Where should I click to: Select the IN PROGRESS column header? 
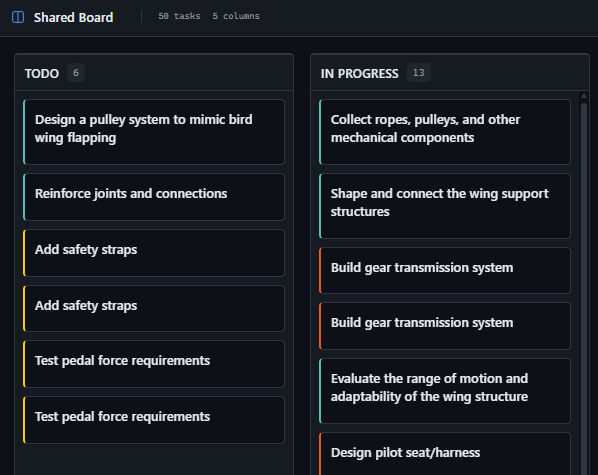point(450,73)
